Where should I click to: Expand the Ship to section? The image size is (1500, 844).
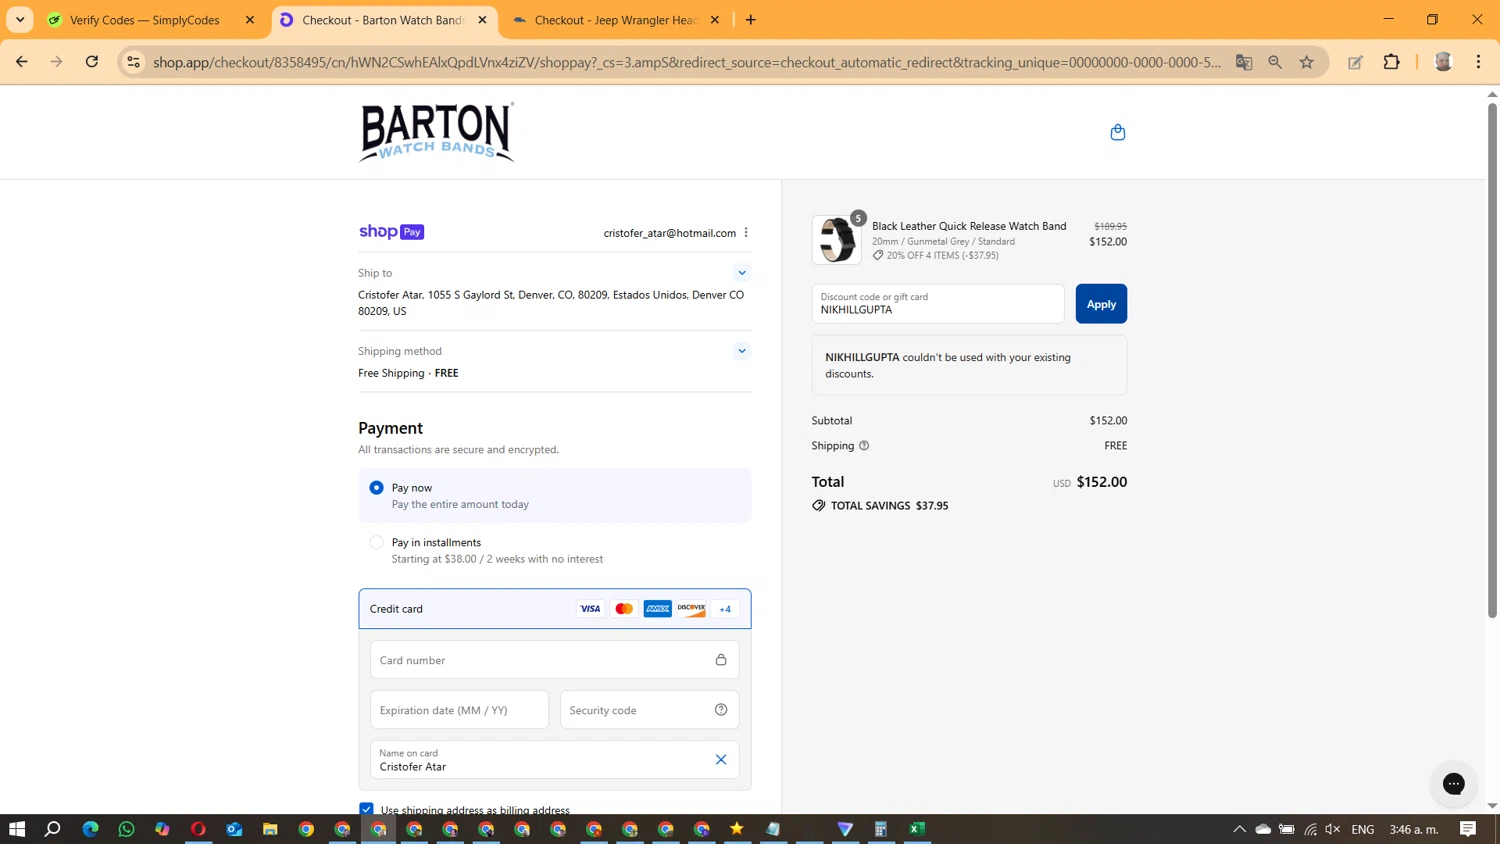[x=742, y=273]
